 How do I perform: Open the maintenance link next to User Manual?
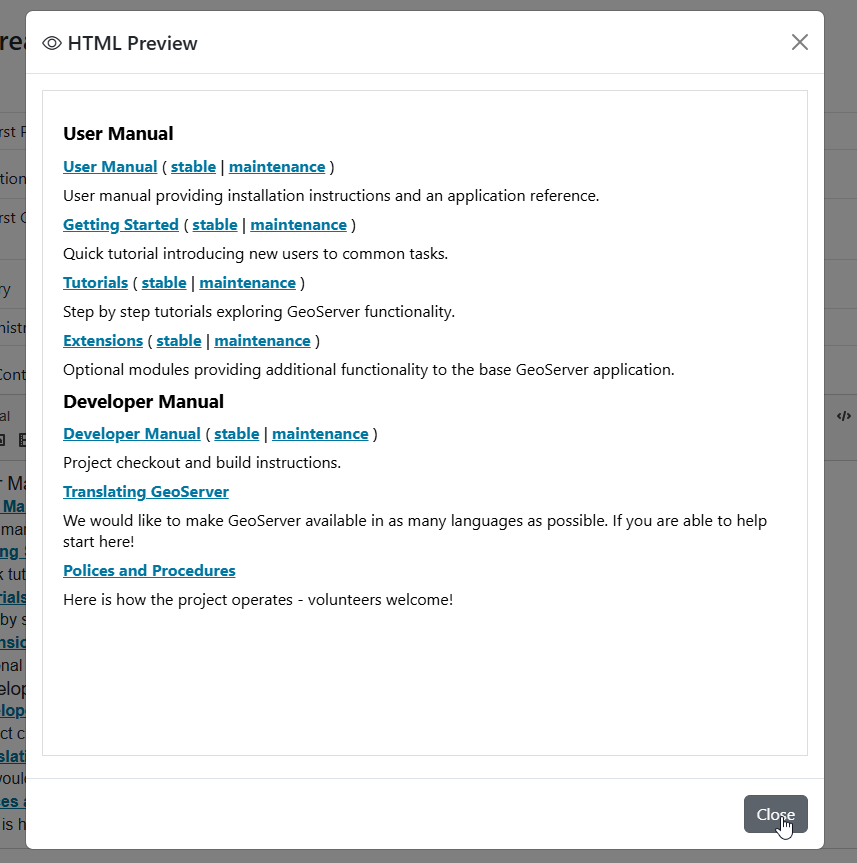tap(277, 167)
